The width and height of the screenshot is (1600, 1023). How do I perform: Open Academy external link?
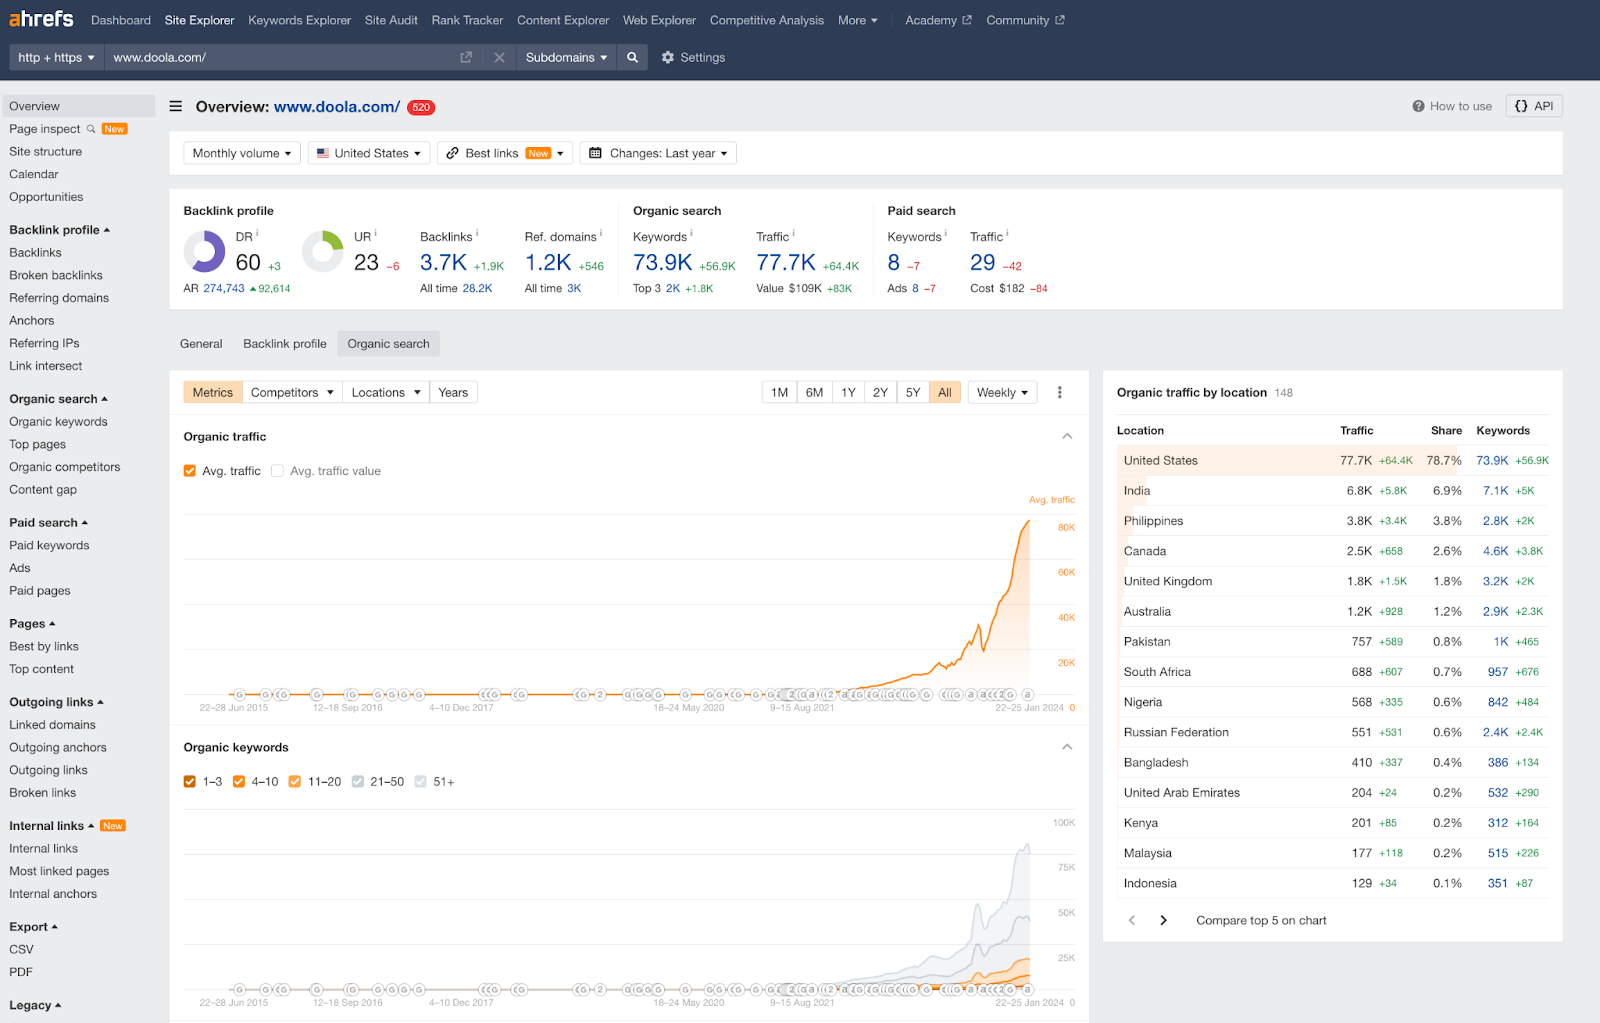(x=938, y=20)
